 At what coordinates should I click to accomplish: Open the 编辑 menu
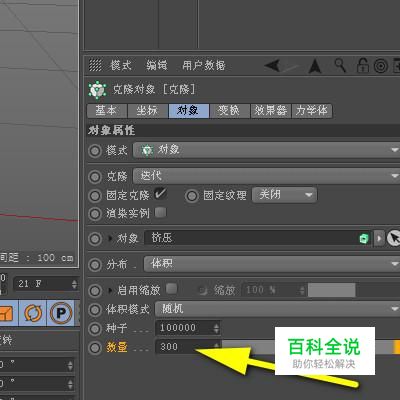point(157,65)
